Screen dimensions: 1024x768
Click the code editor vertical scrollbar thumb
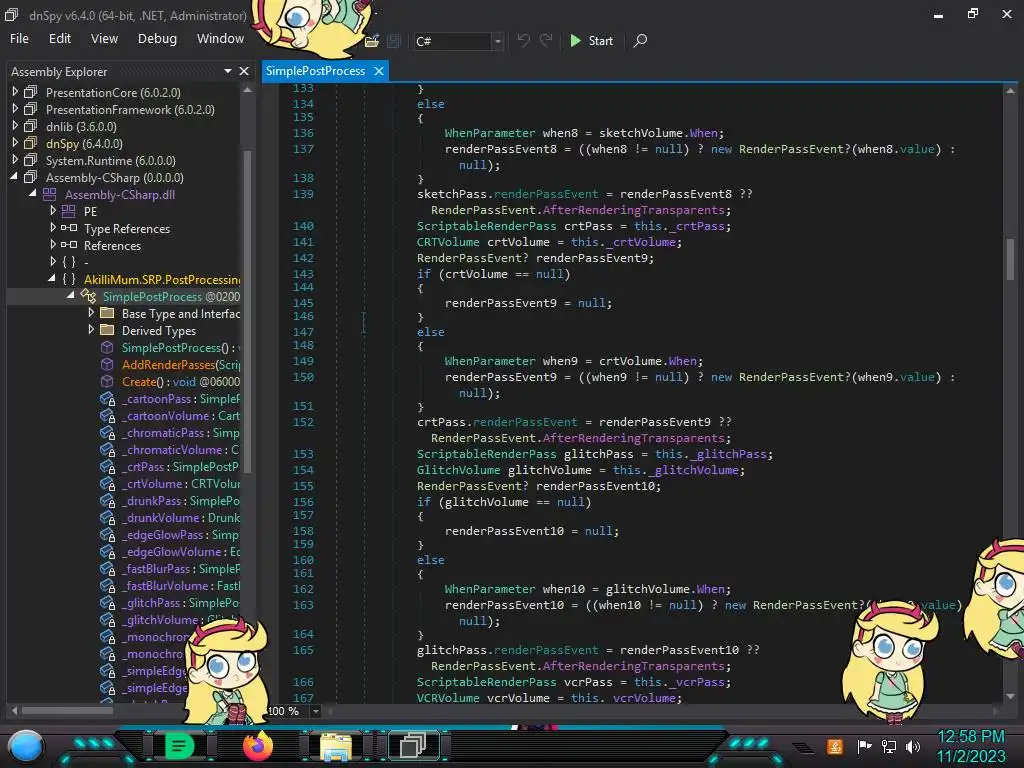click(1010, 259)
